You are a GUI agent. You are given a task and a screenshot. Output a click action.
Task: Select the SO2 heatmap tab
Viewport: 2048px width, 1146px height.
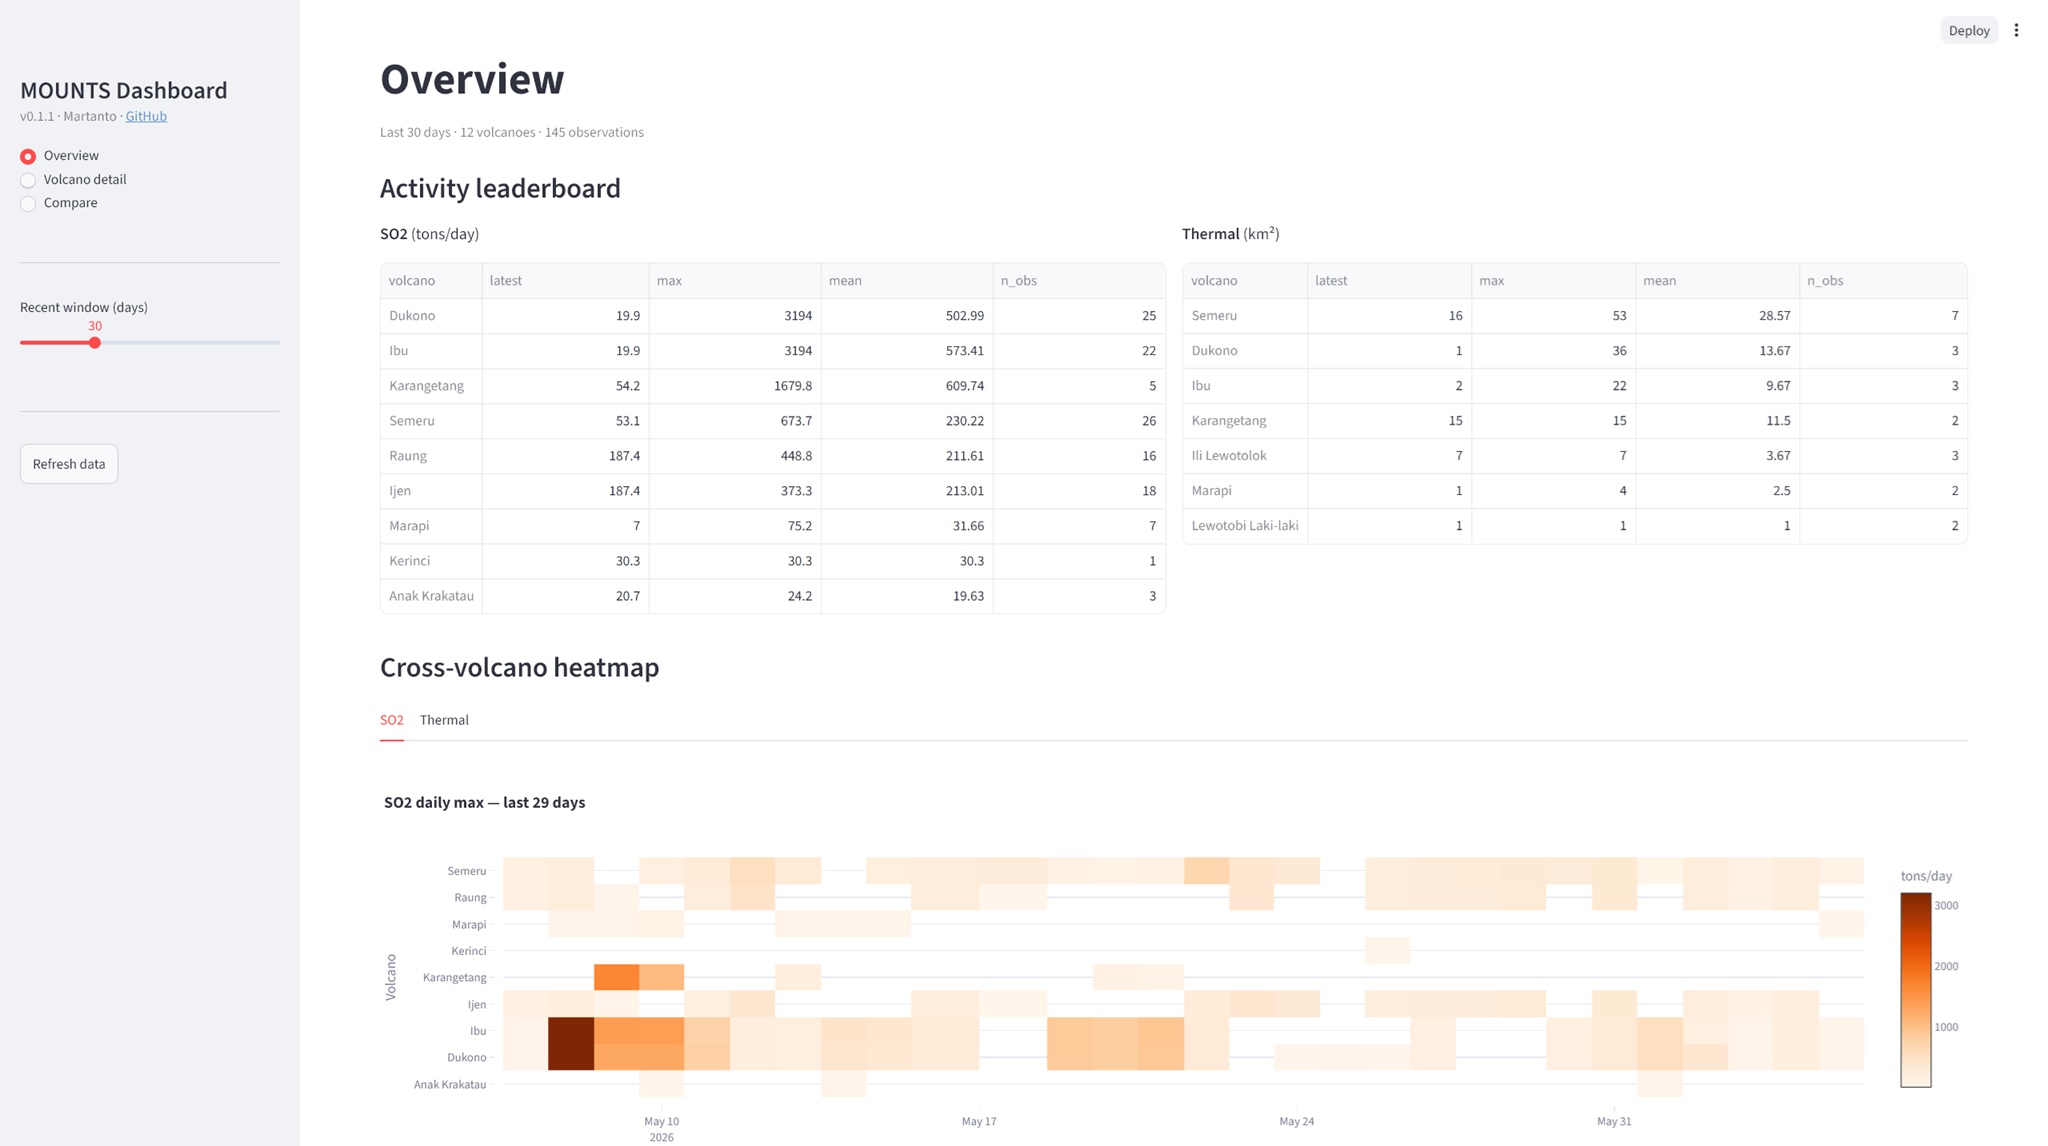[392, 720]
